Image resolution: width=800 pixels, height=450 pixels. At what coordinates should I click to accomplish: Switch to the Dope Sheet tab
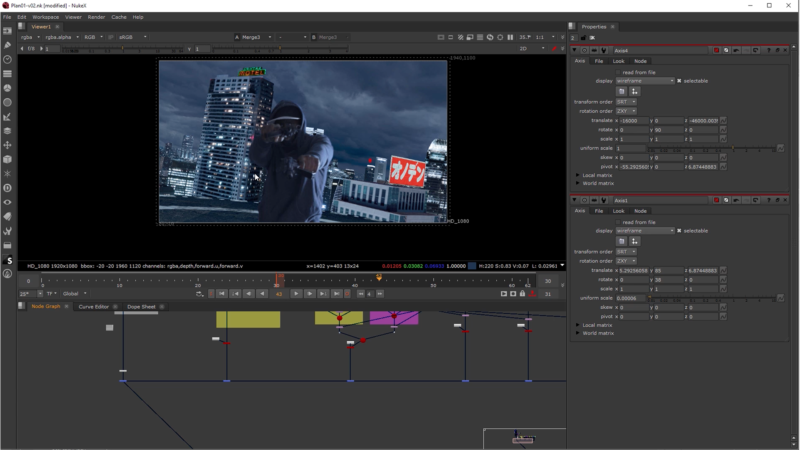(141, 307)
